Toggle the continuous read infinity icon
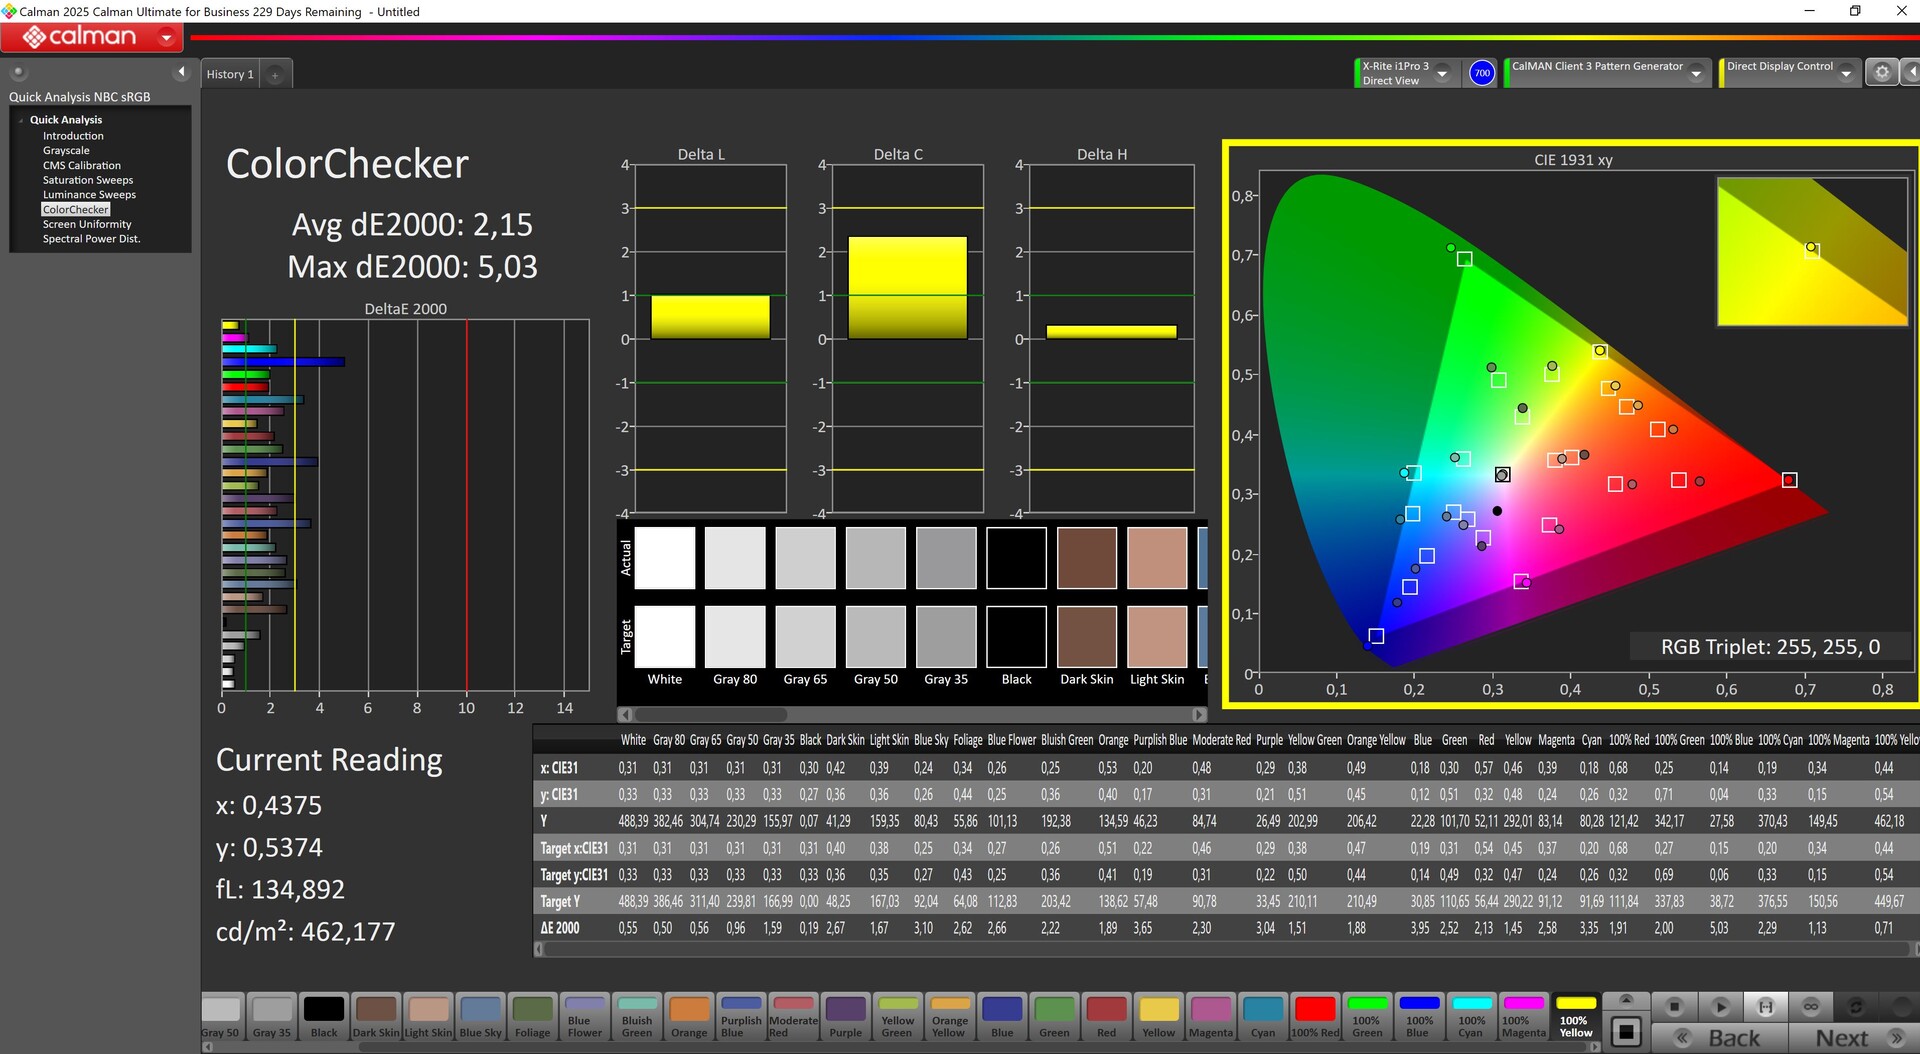This screenshot has height=1054, width=1920. tap(1810, 1006)
